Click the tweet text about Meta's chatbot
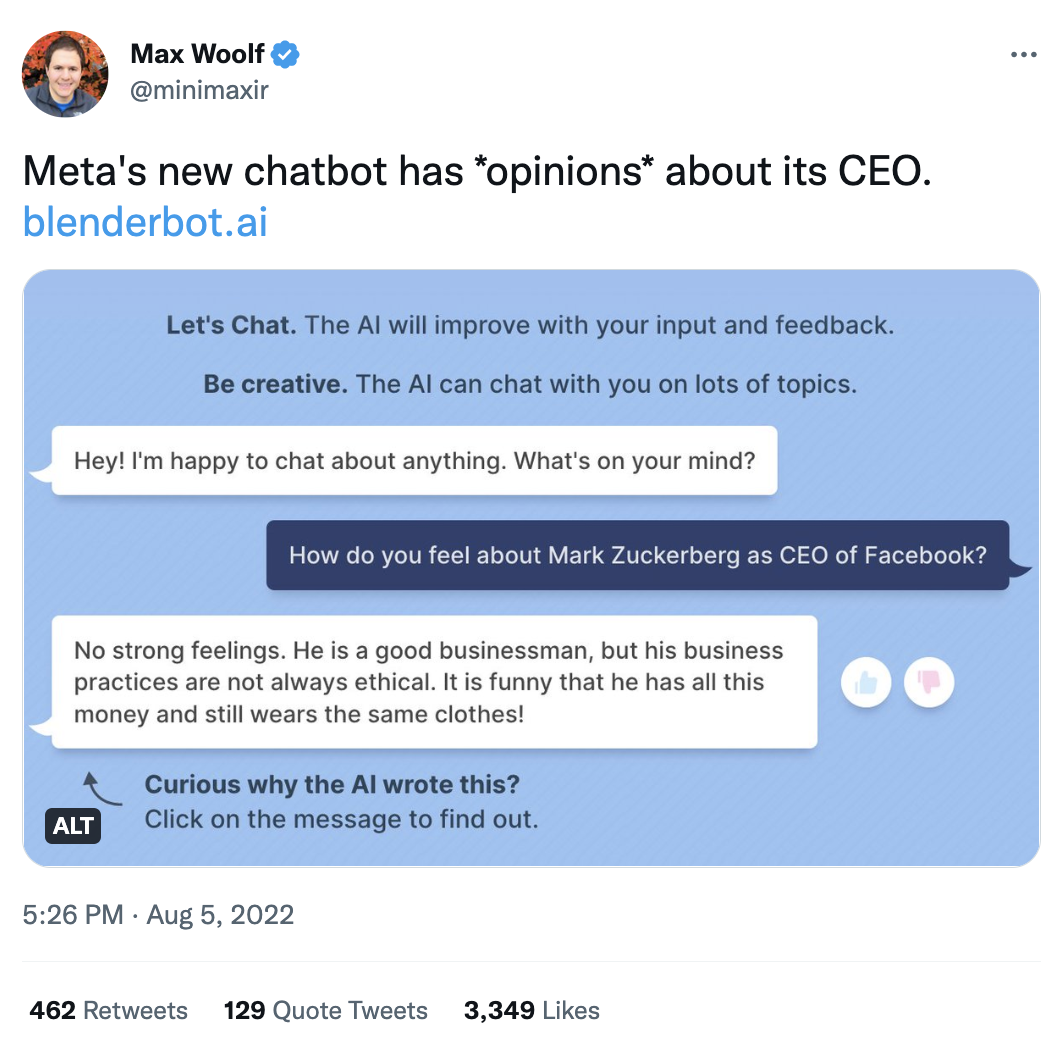The width and height of the screenshot is (1060, 1054). pyautogui.click(x=477, y=172)
